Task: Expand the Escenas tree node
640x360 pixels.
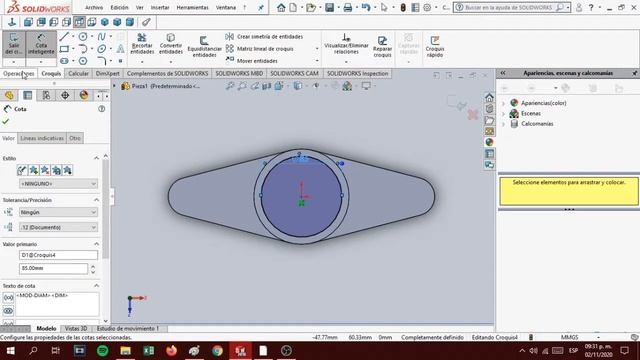Action: 503,113
